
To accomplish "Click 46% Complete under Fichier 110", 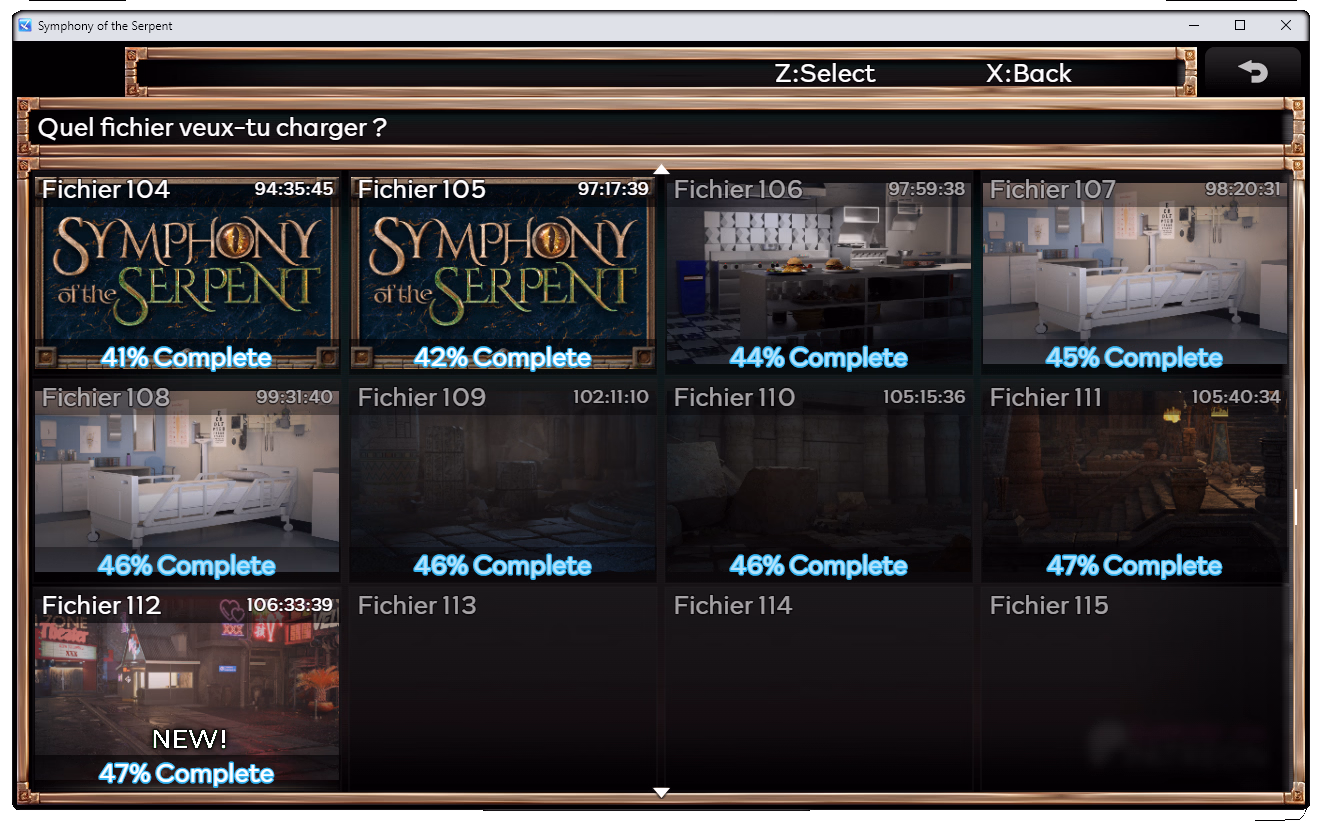I will (x=819, y=566).
